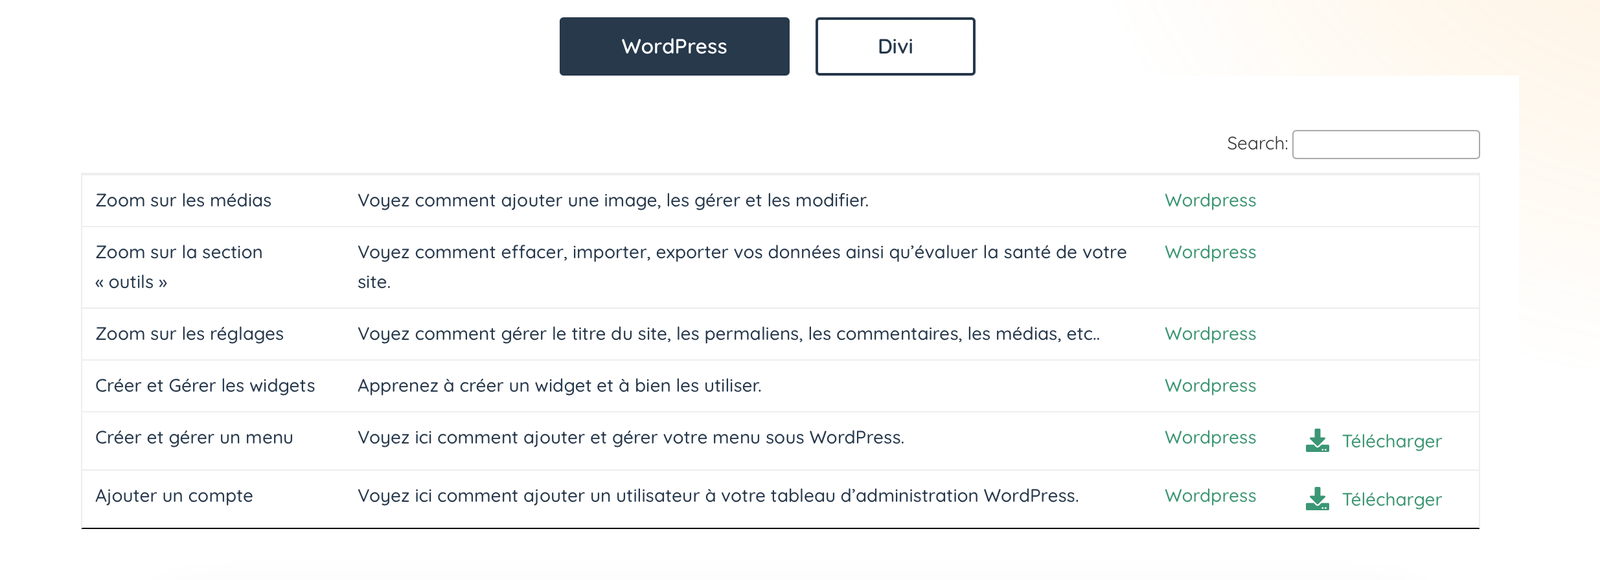This screenshot has height=580, width=1600.
Task: Open Wordpress link in Zoom sur les médias row
Action: tap(1210, 200)
